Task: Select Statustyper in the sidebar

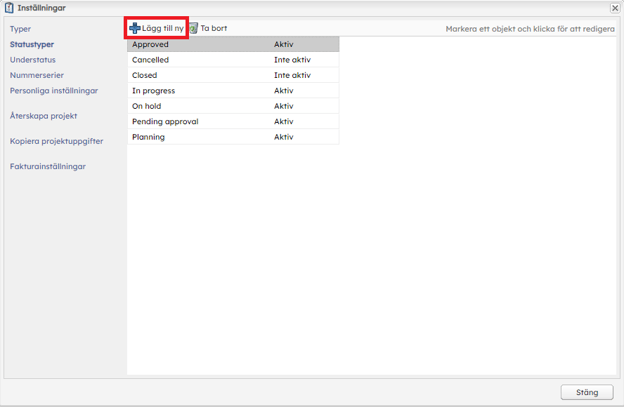Action: [32, 45]
